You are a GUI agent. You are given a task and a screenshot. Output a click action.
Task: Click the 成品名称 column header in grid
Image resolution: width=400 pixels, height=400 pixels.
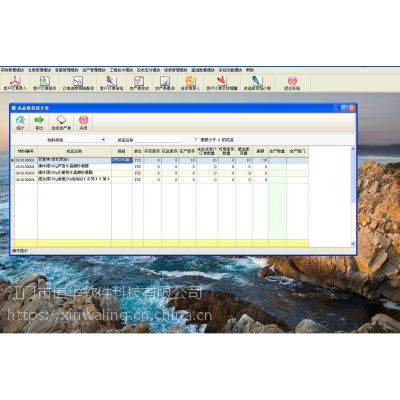point(74,151)
